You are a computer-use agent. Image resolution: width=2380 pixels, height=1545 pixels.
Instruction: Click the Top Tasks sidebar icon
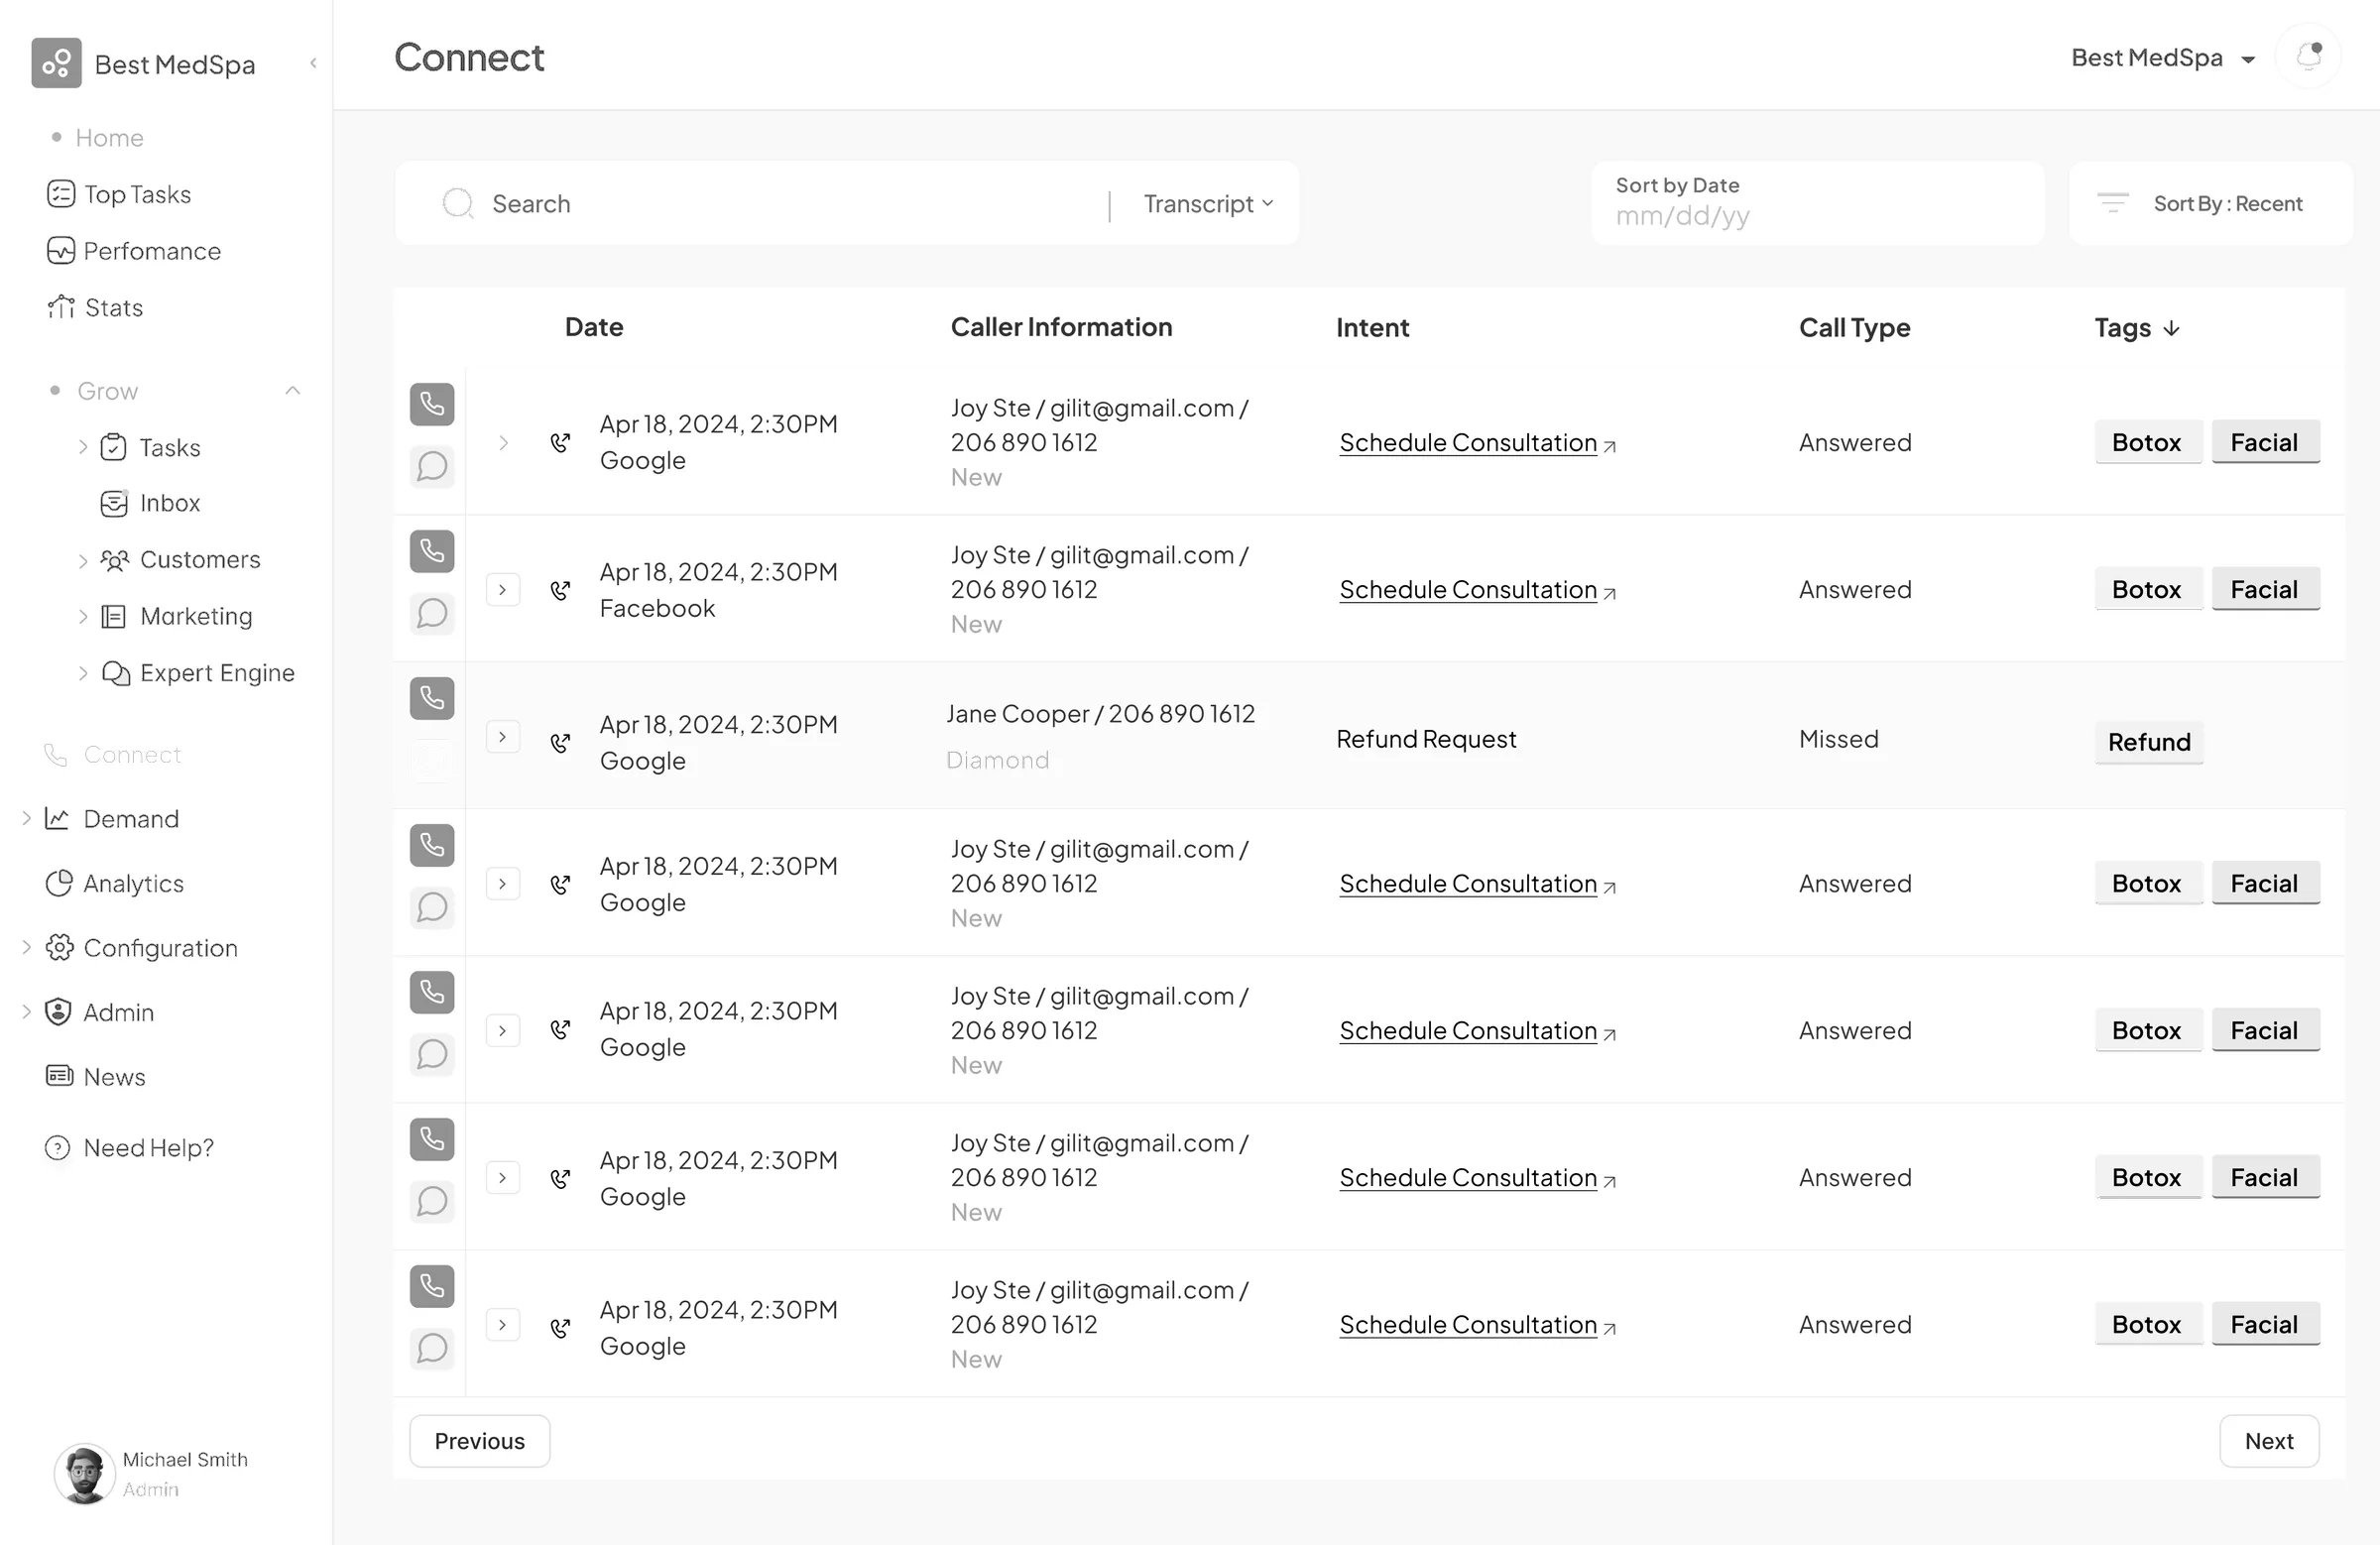pos(61,194)
